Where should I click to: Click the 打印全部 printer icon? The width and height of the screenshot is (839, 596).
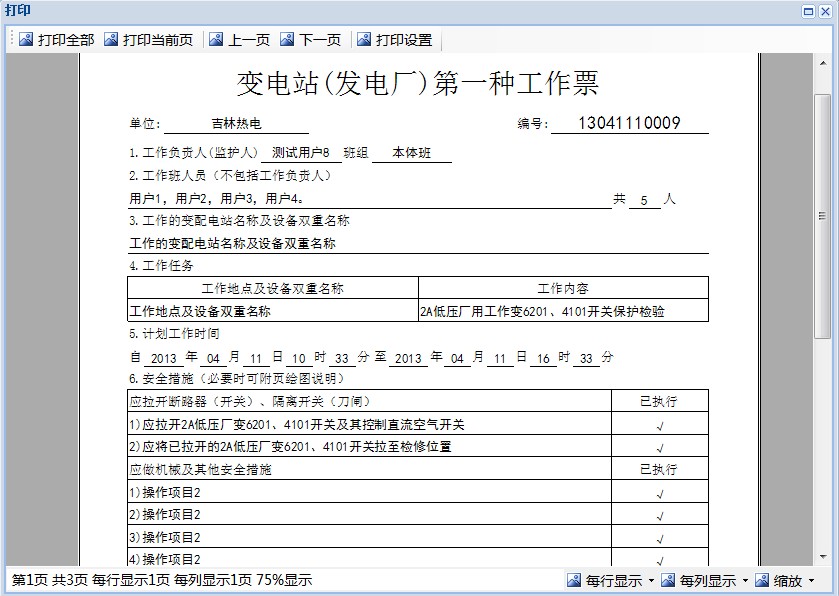pyautogui.click(x=25, y=40)
